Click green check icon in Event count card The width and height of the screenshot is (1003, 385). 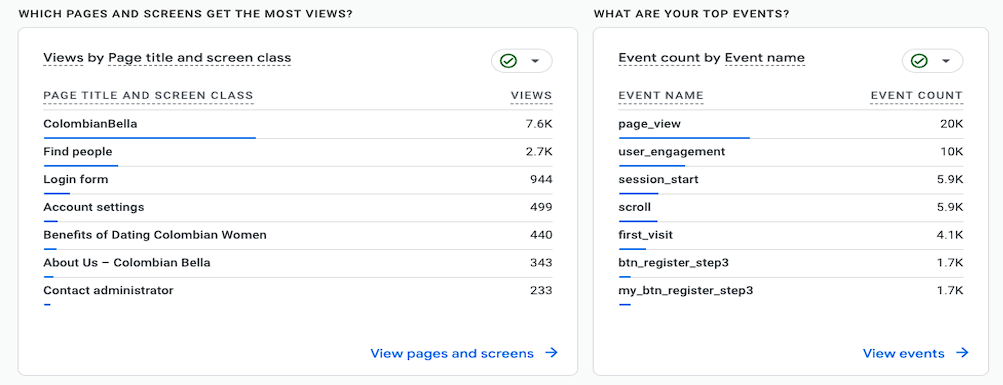coord(919,61)
